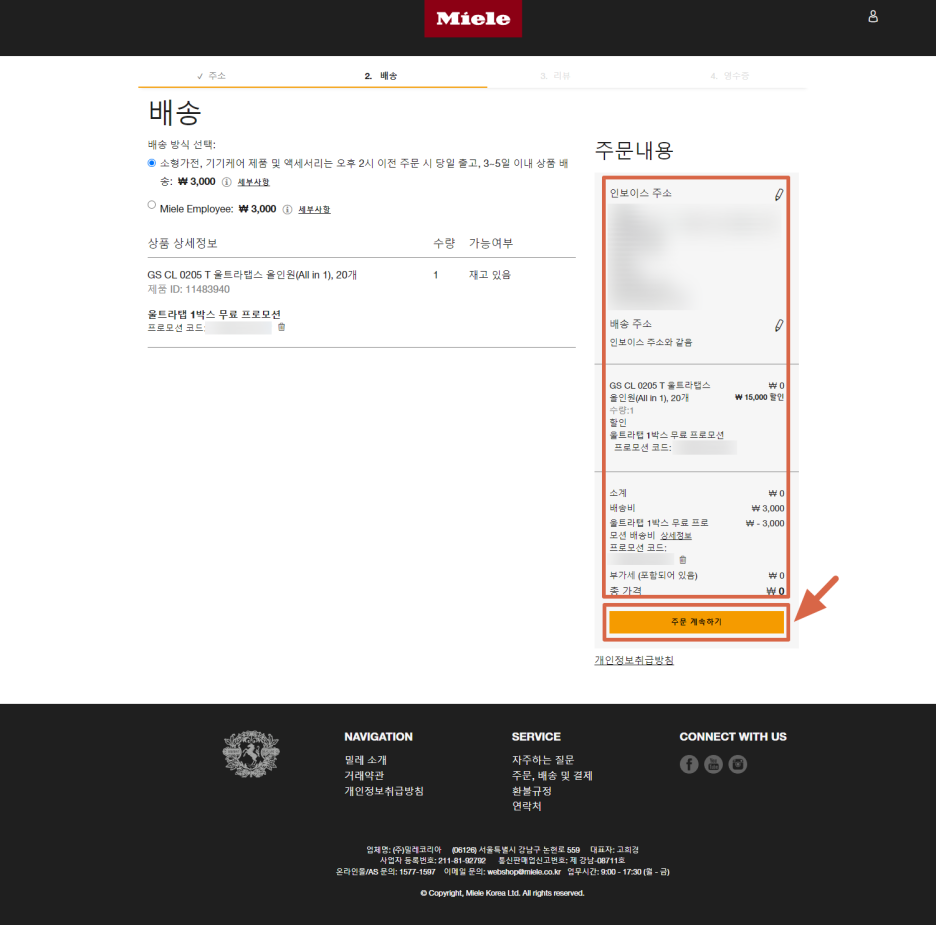
Task: Open 세부사항 link for first shipping option
Action: coord(253,182)
